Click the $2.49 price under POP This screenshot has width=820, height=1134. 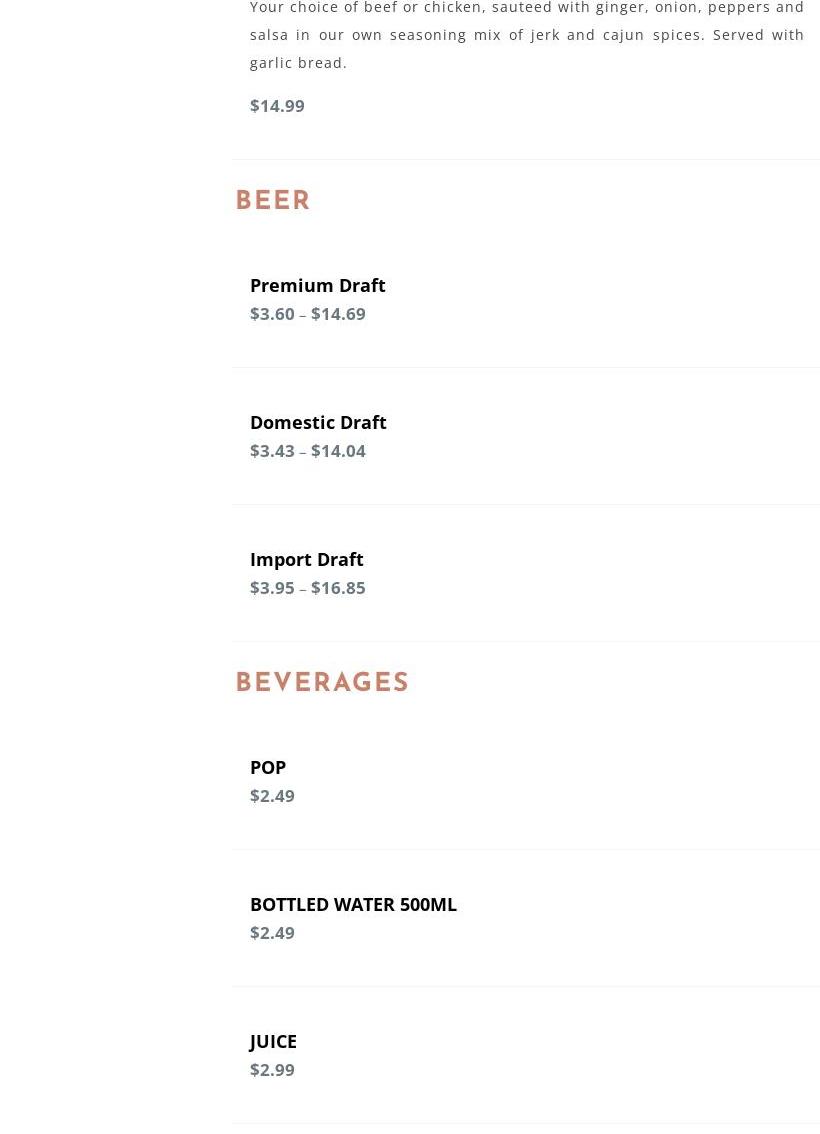272,795
